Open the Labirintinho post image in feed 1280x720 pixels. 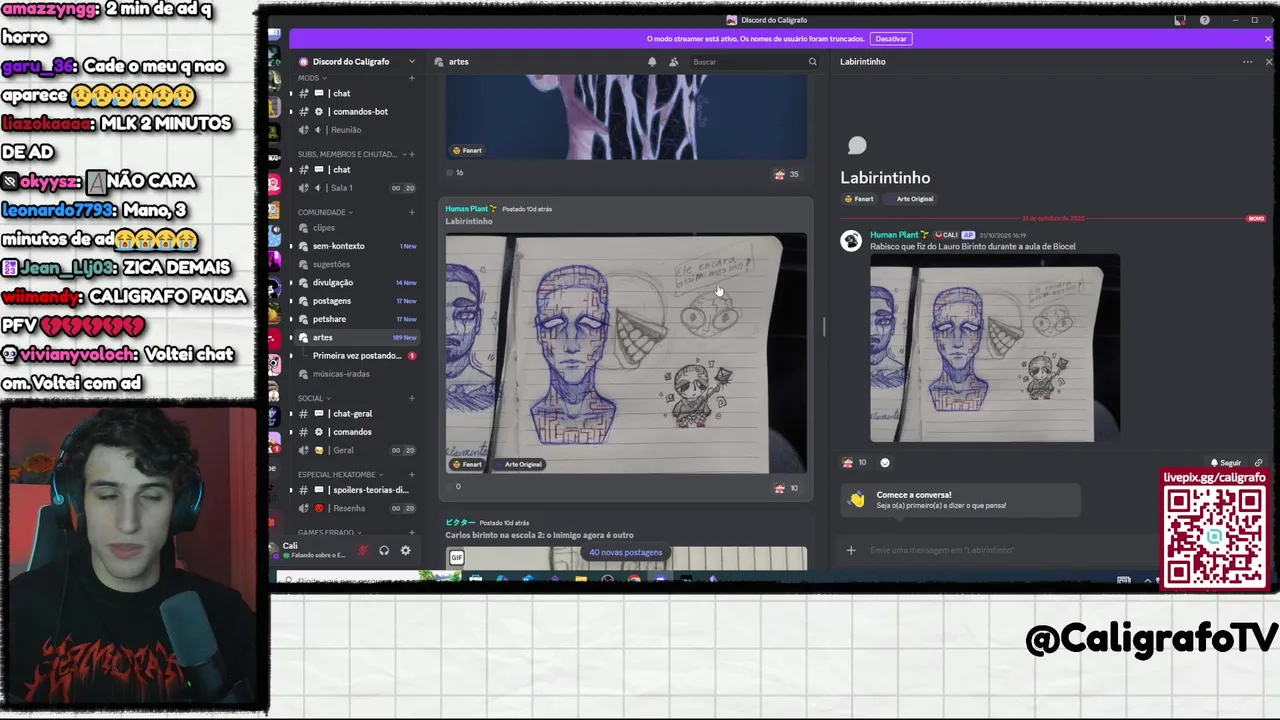pos(626,353)
